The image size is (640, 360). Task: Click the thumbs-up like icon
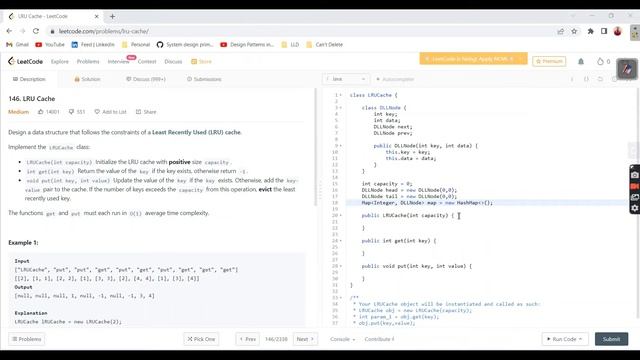(40, 111)
